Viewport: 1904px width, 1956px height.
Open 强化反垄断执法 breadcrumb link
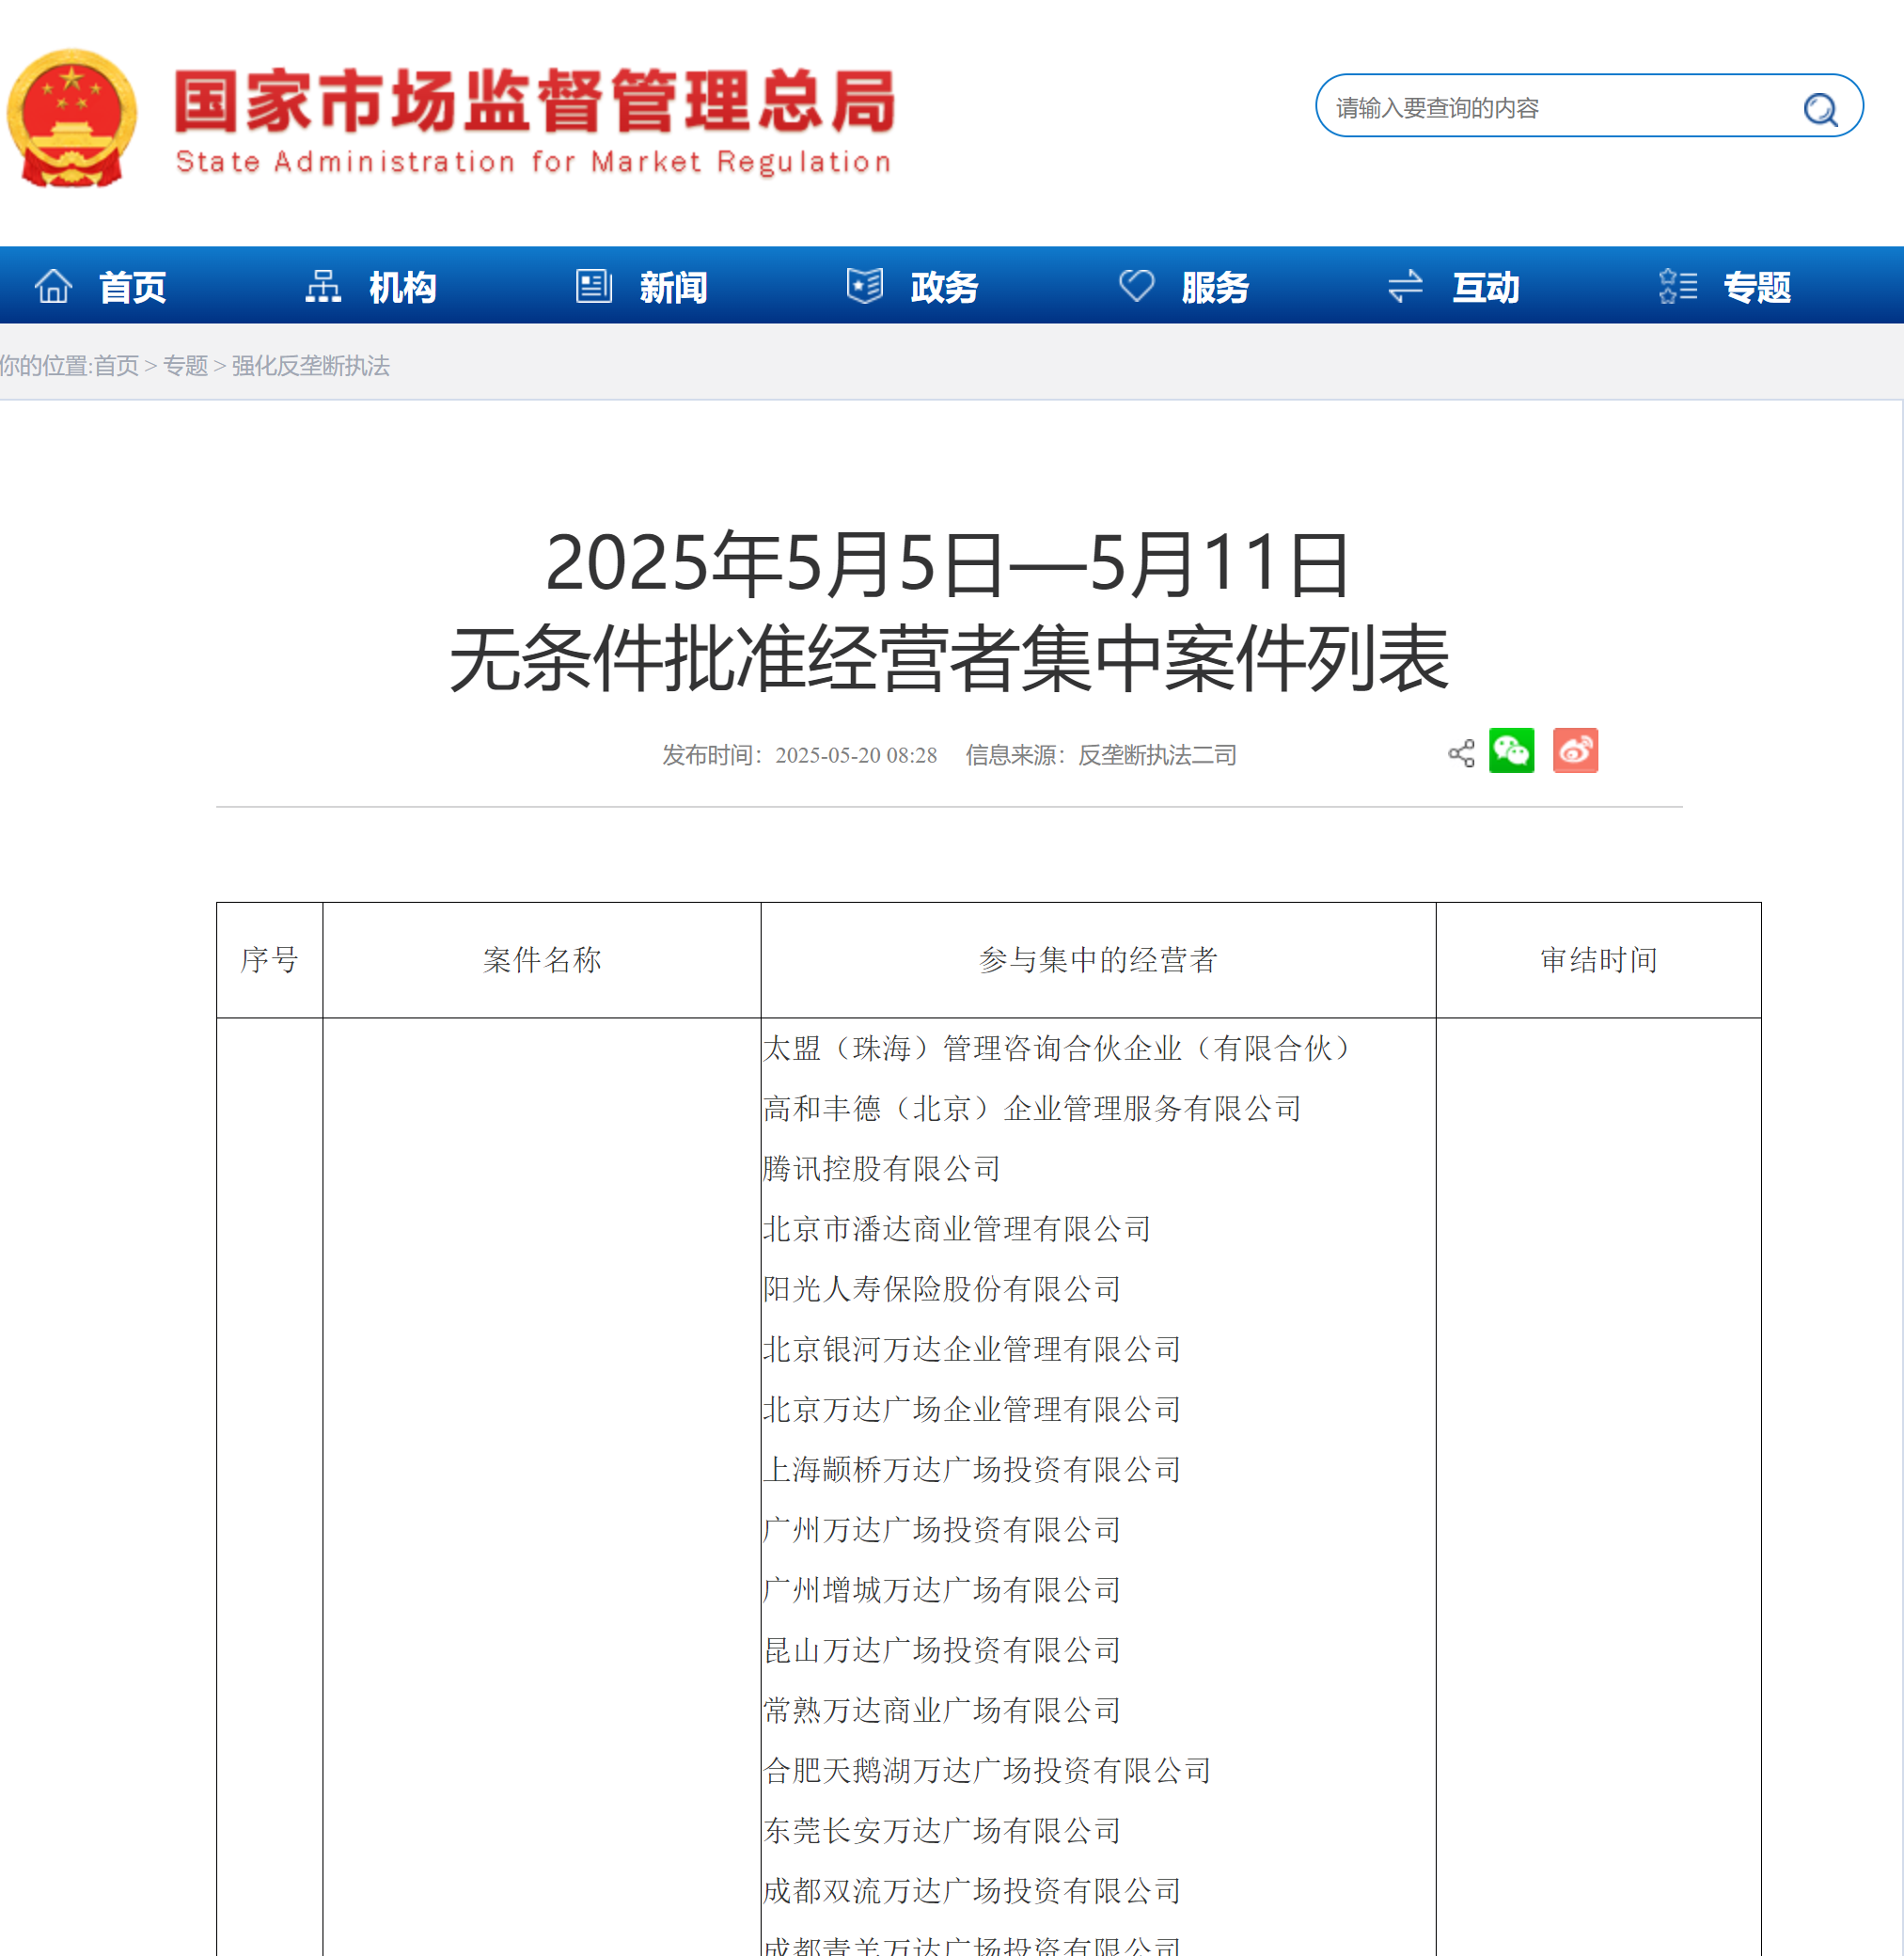tap(310, 366)
